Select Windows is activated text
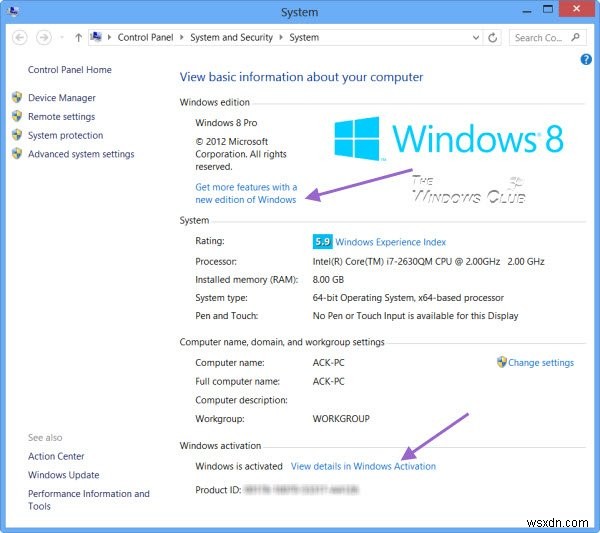The image size is (600, 533). click(x=239, y=466)
